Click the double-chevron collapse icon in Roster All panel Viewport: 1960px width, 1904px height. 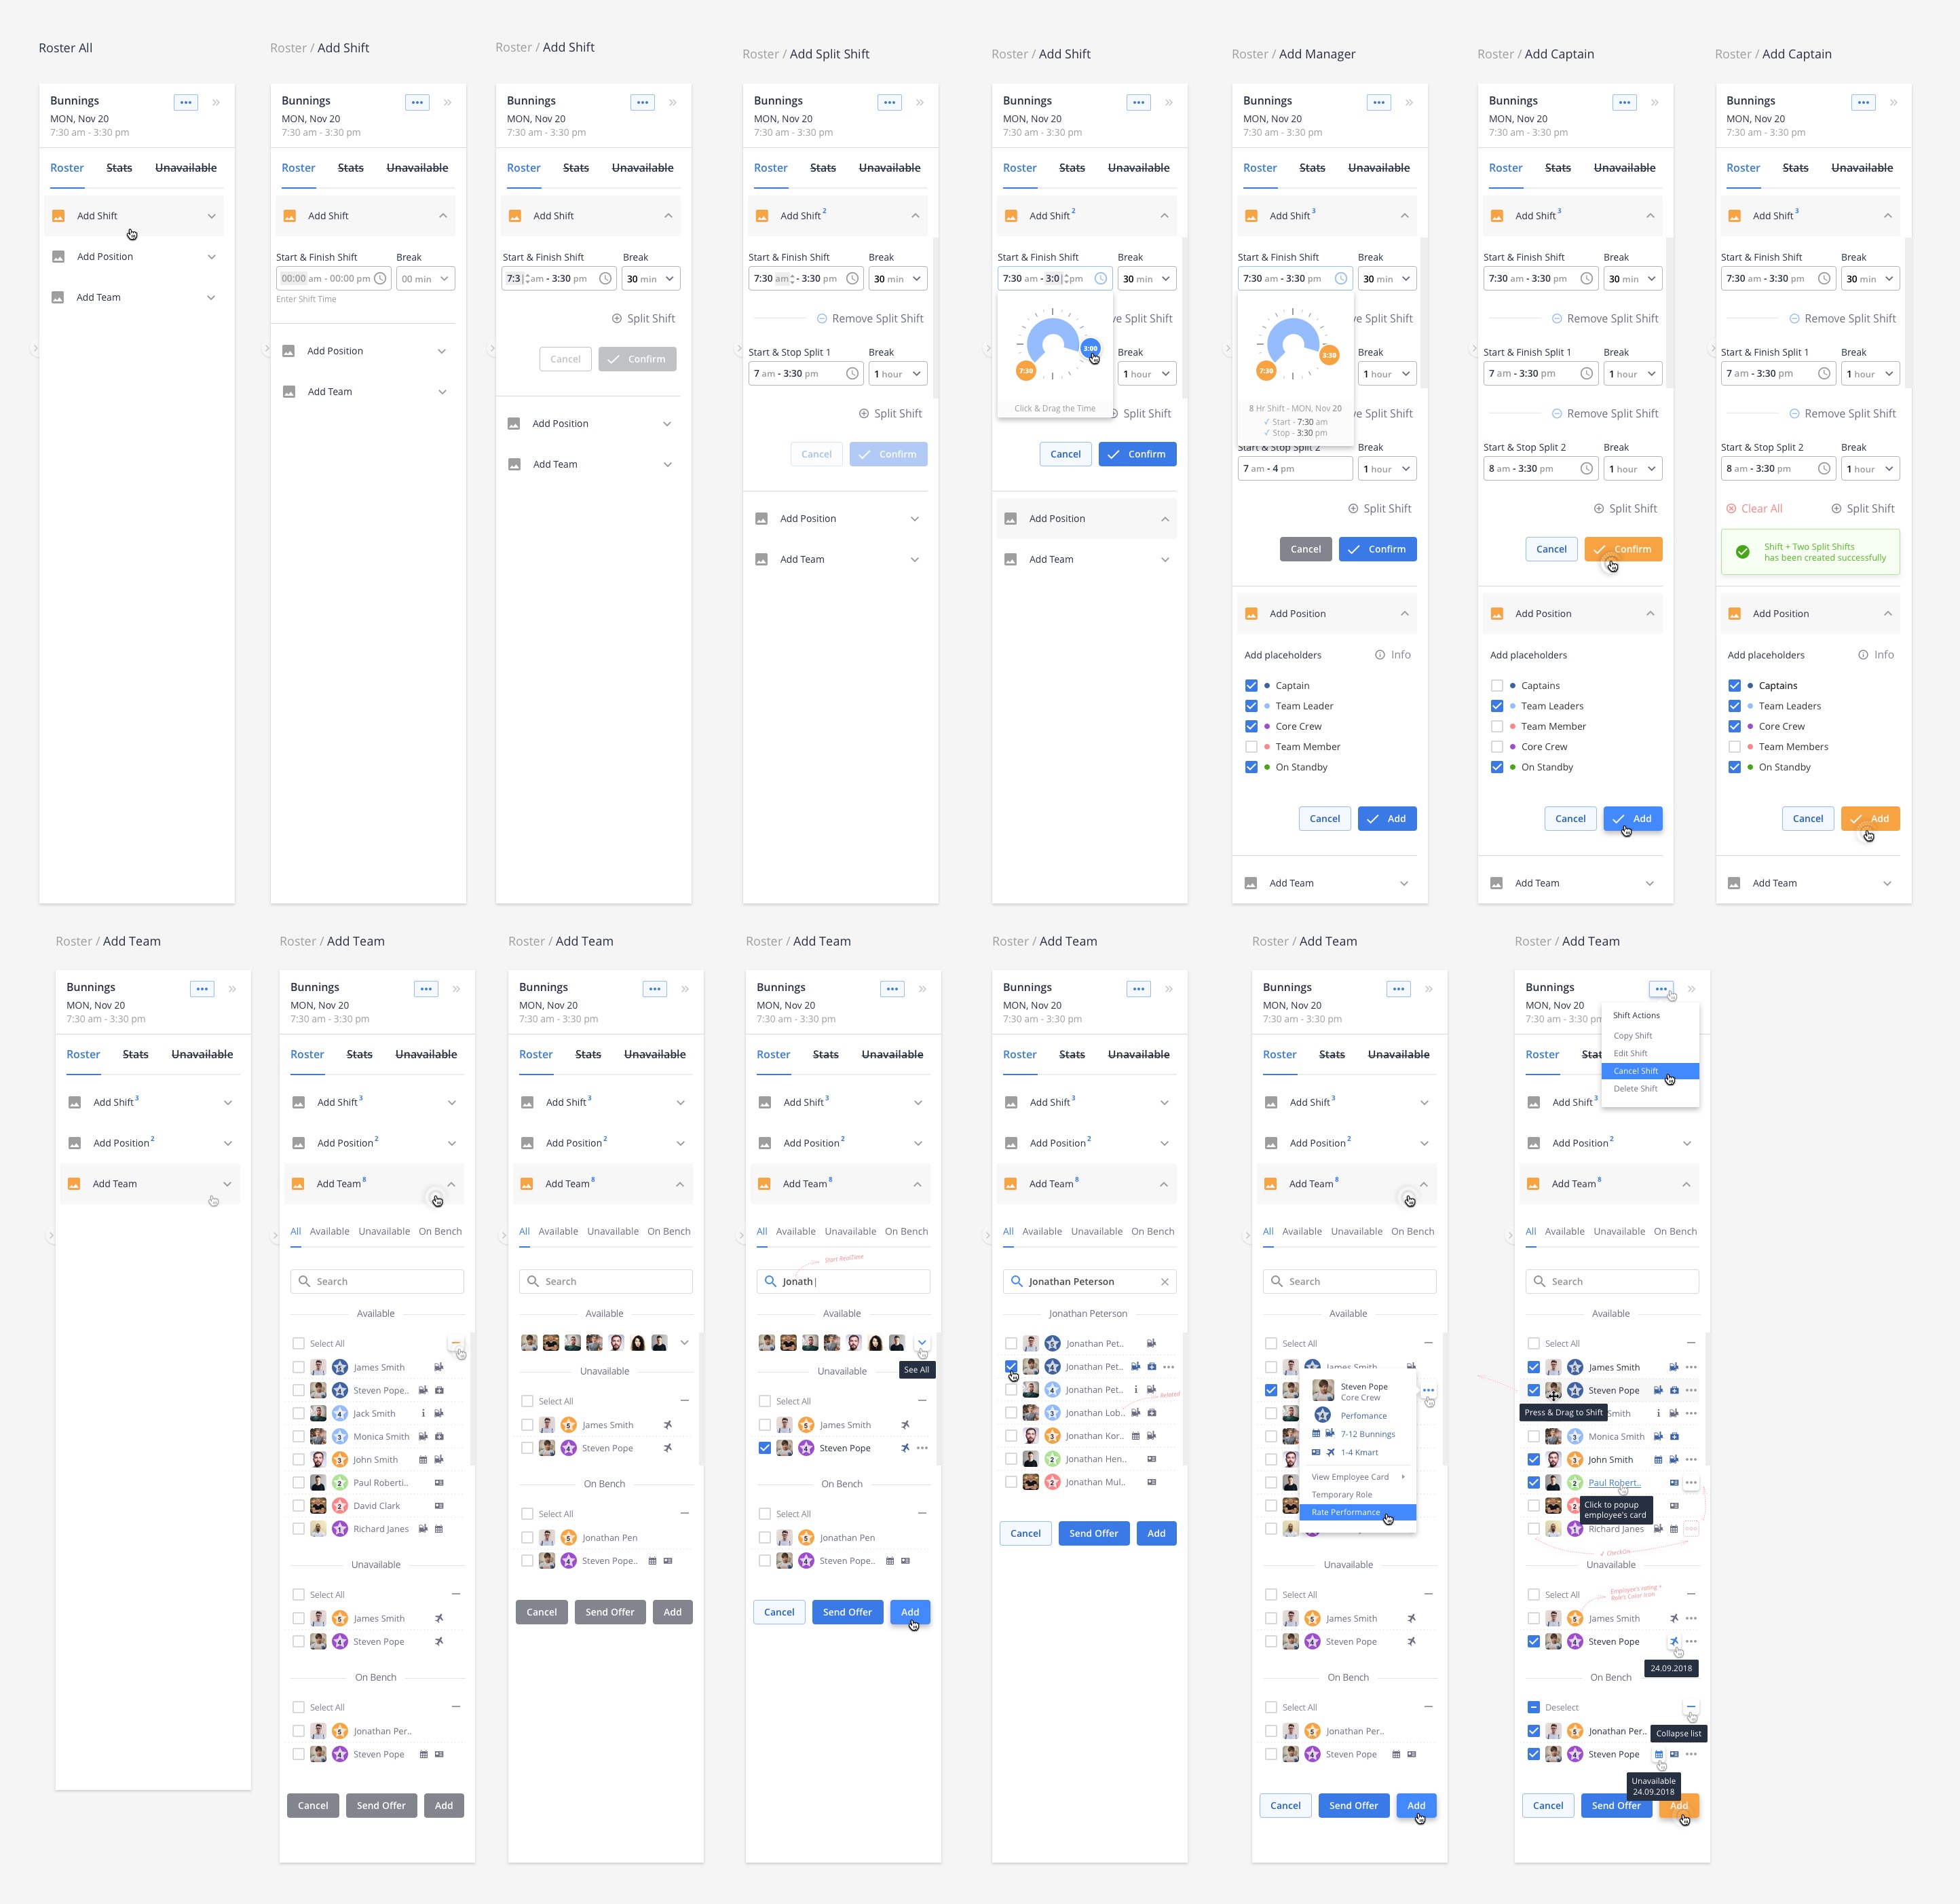pos(216,102)
